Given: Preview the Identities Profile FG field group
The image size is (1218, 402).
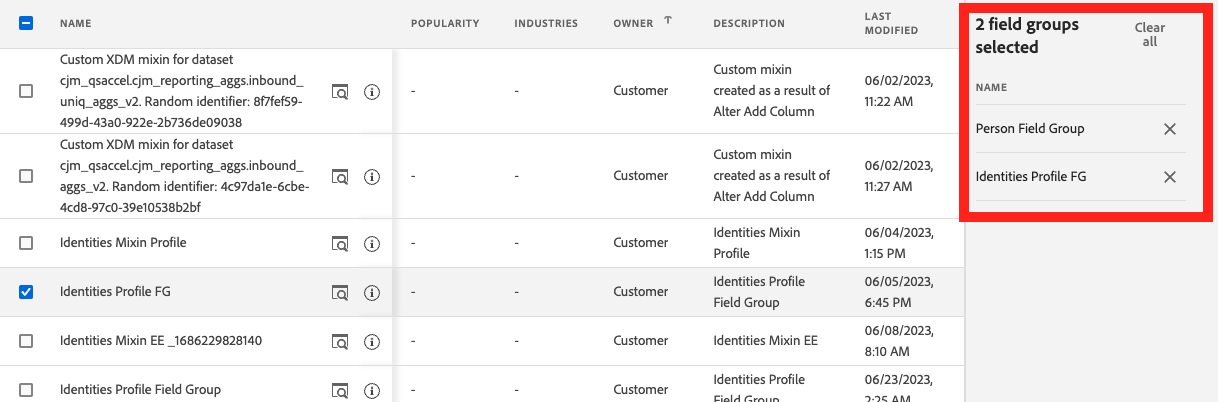Looking at the screenshot, I should pos(340,292).
